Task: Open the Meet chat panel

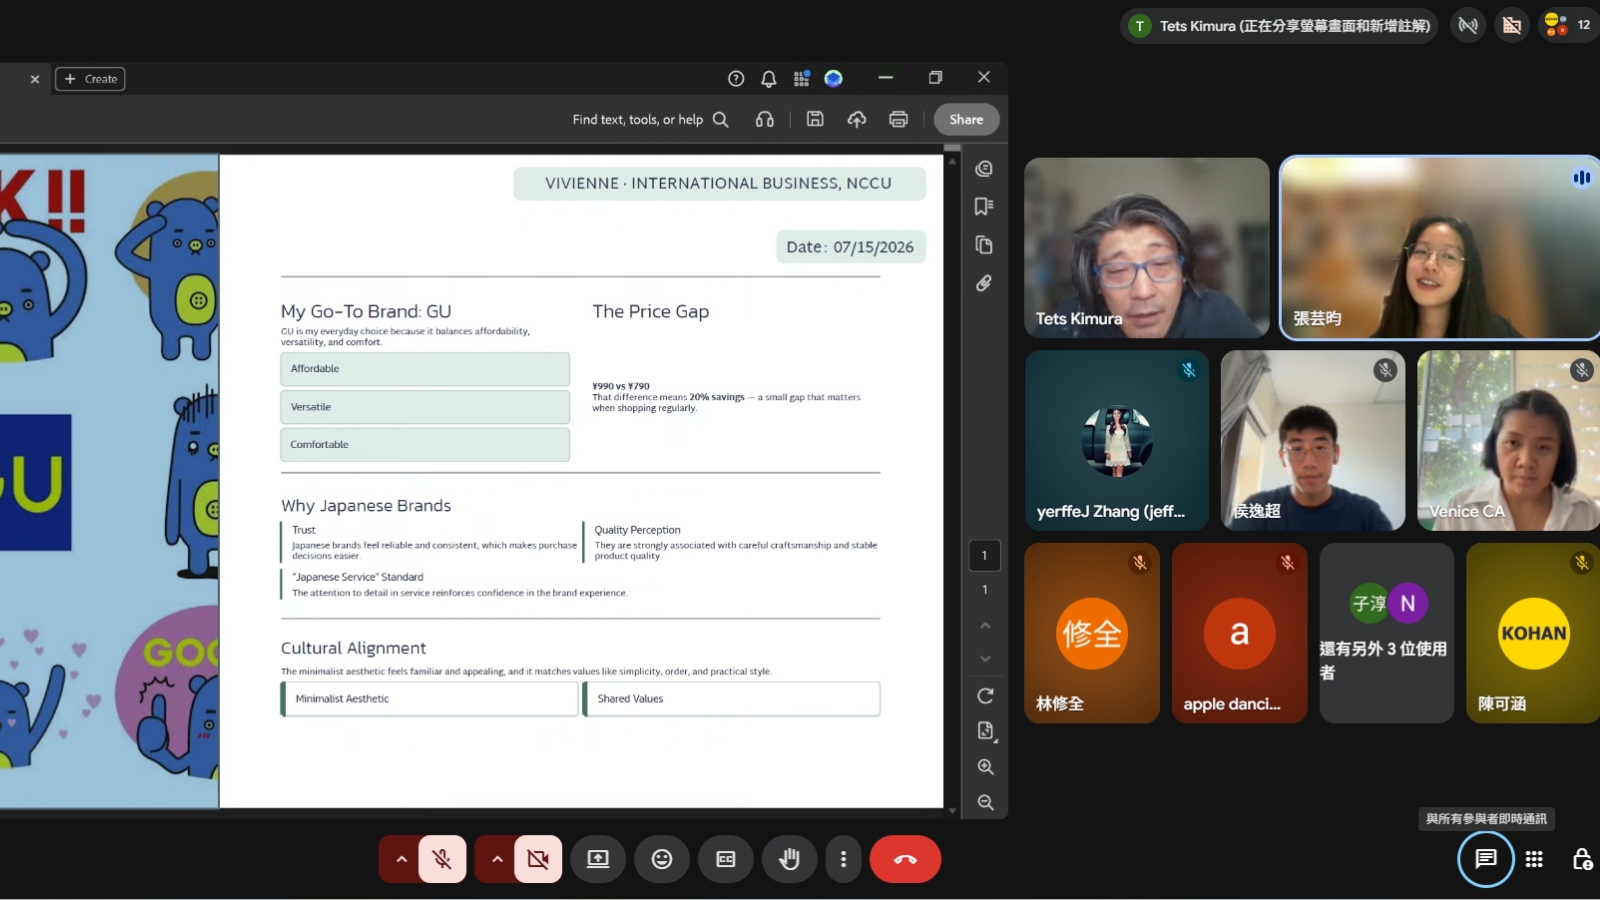Action: click(1486, 859)
